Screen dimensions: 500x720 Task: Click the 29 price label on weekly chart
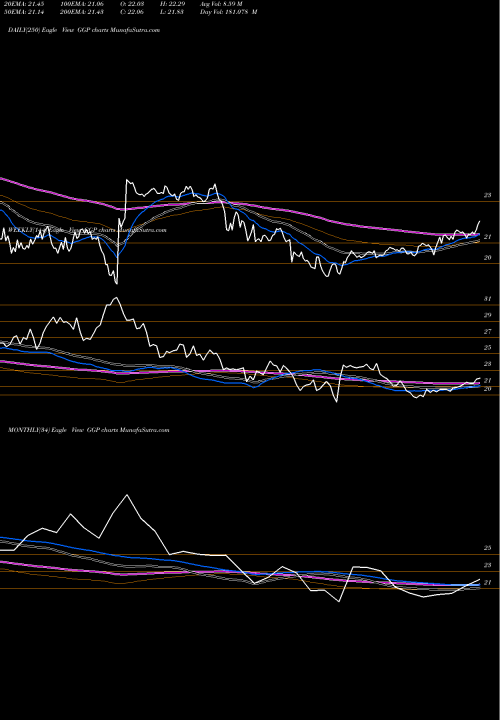488,315
